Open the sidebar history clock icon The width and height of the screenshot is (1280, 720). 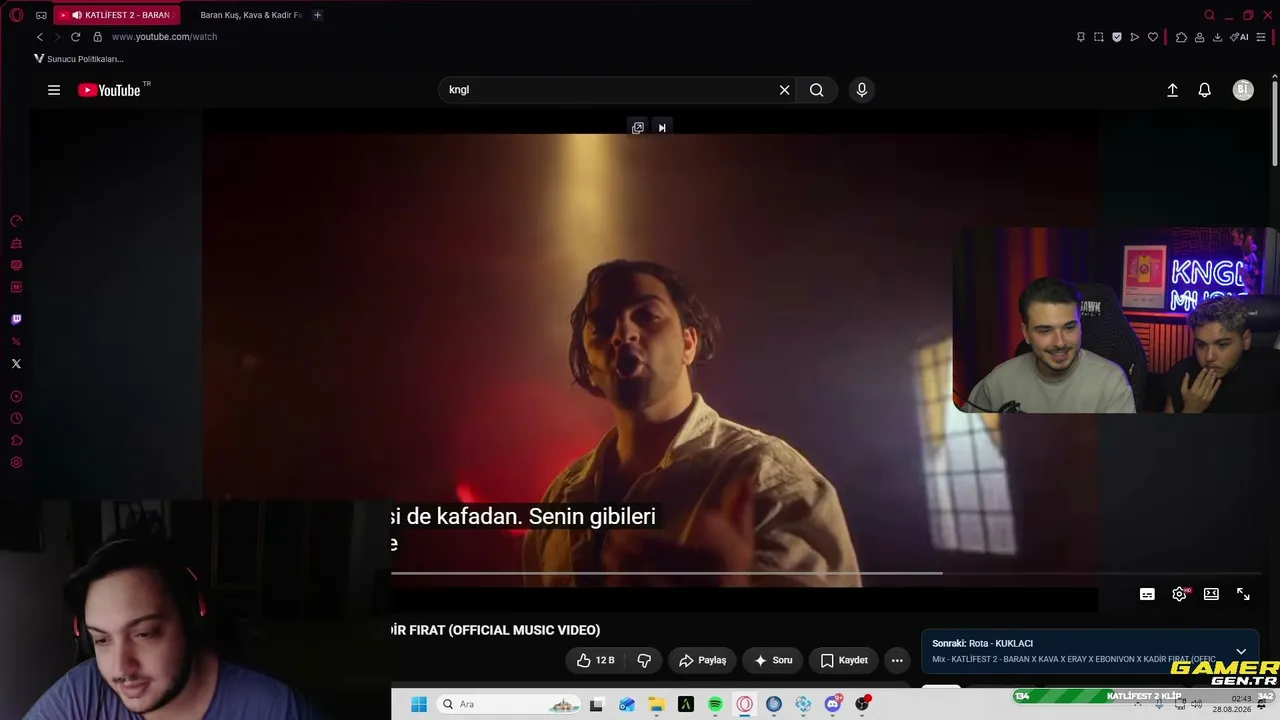[x=16, y=419]
